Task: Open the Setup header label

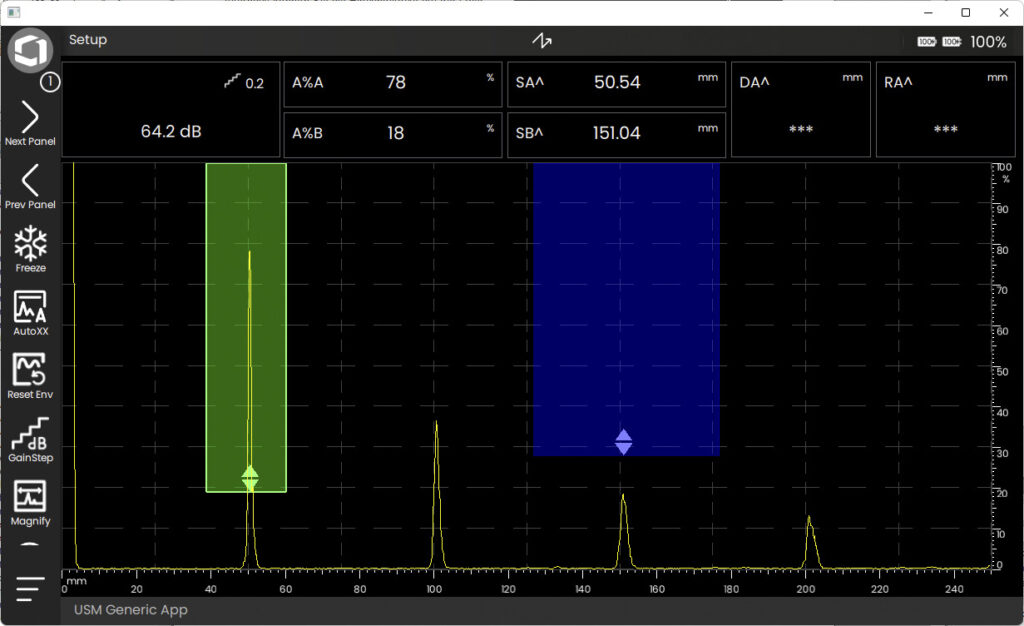Action: tap(88, 40)
